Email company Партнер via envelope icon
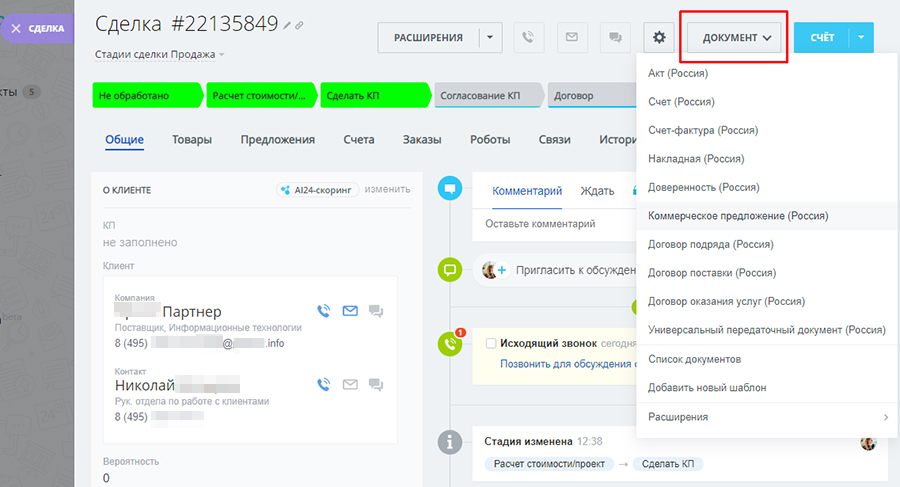 click(350, 311)
